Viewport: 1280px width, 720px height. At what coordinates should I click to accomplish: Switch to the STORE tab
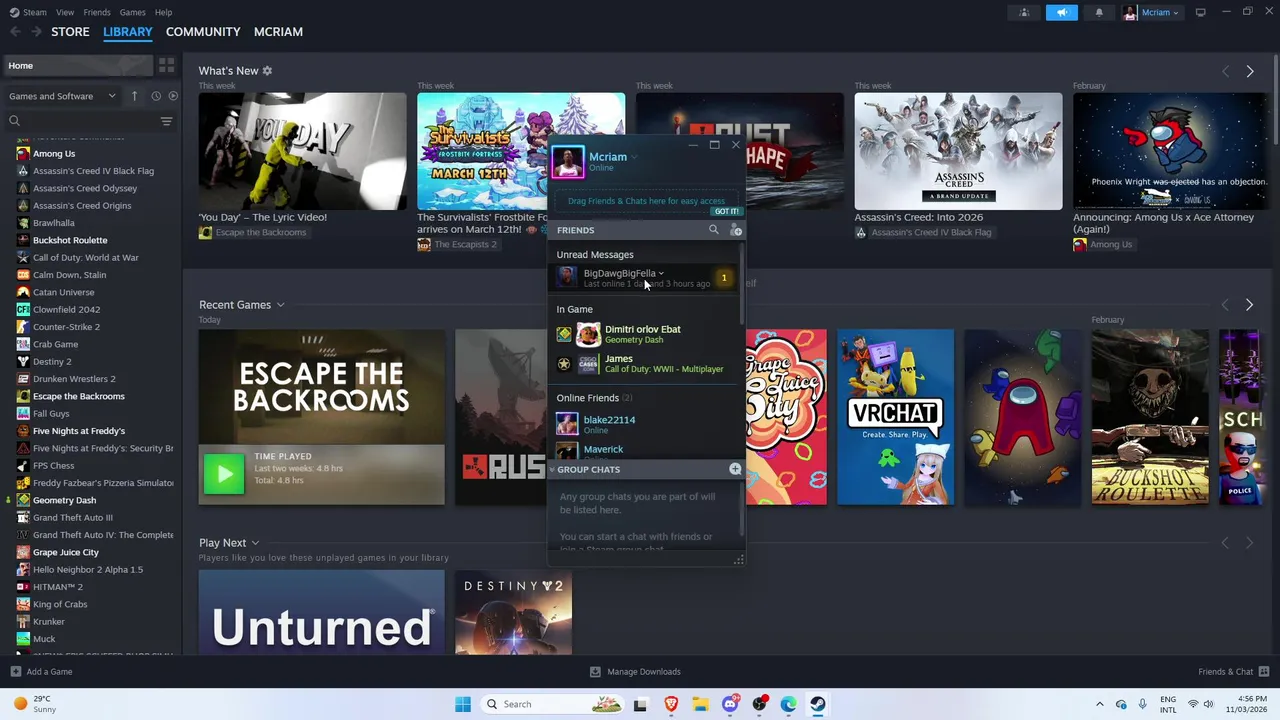[70, 32]
